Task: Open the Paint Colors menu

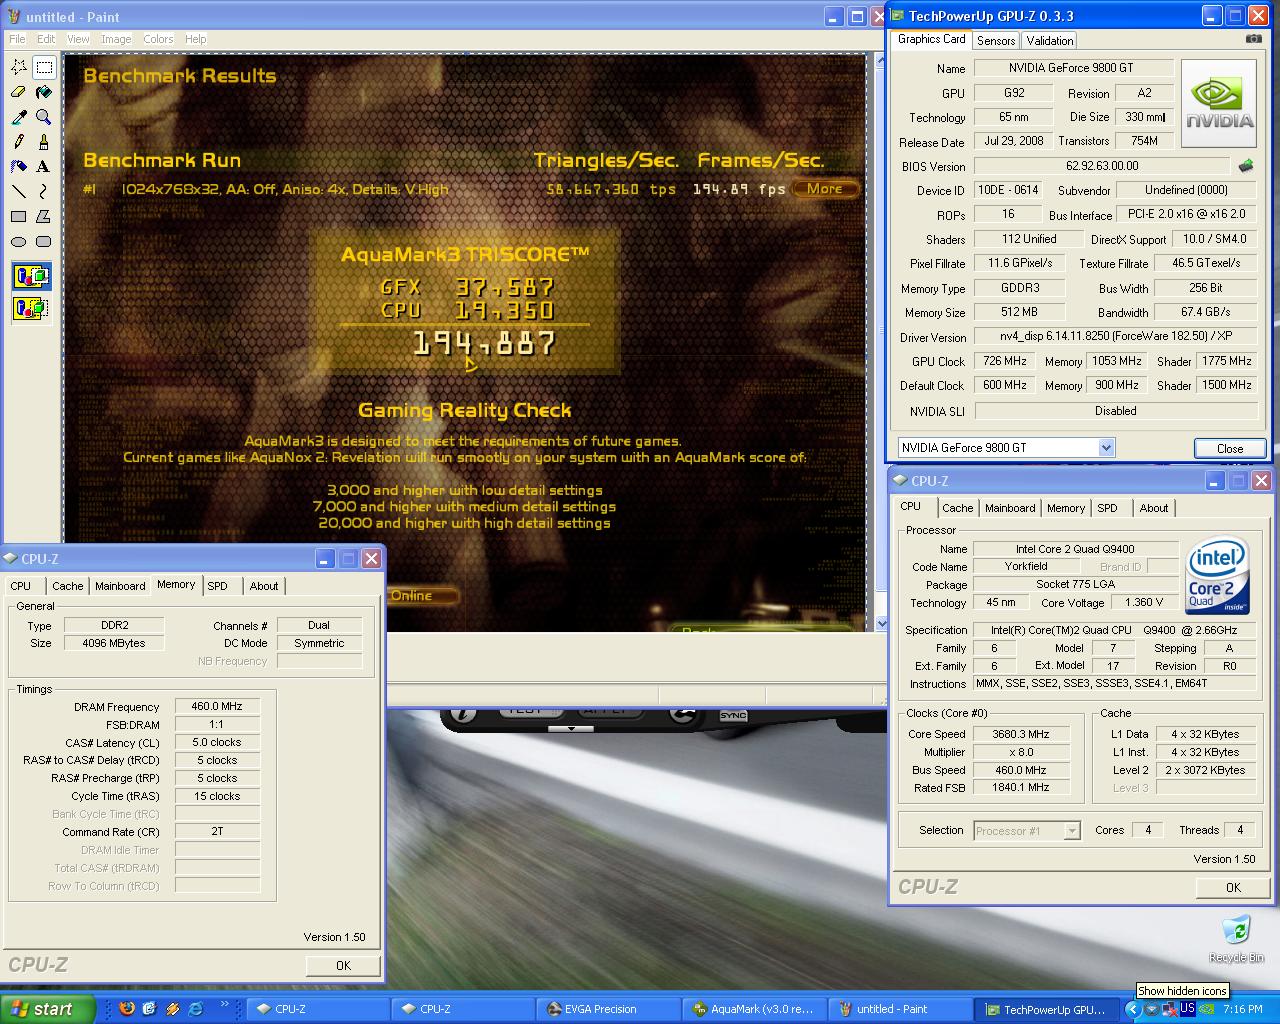Action: 158,39
